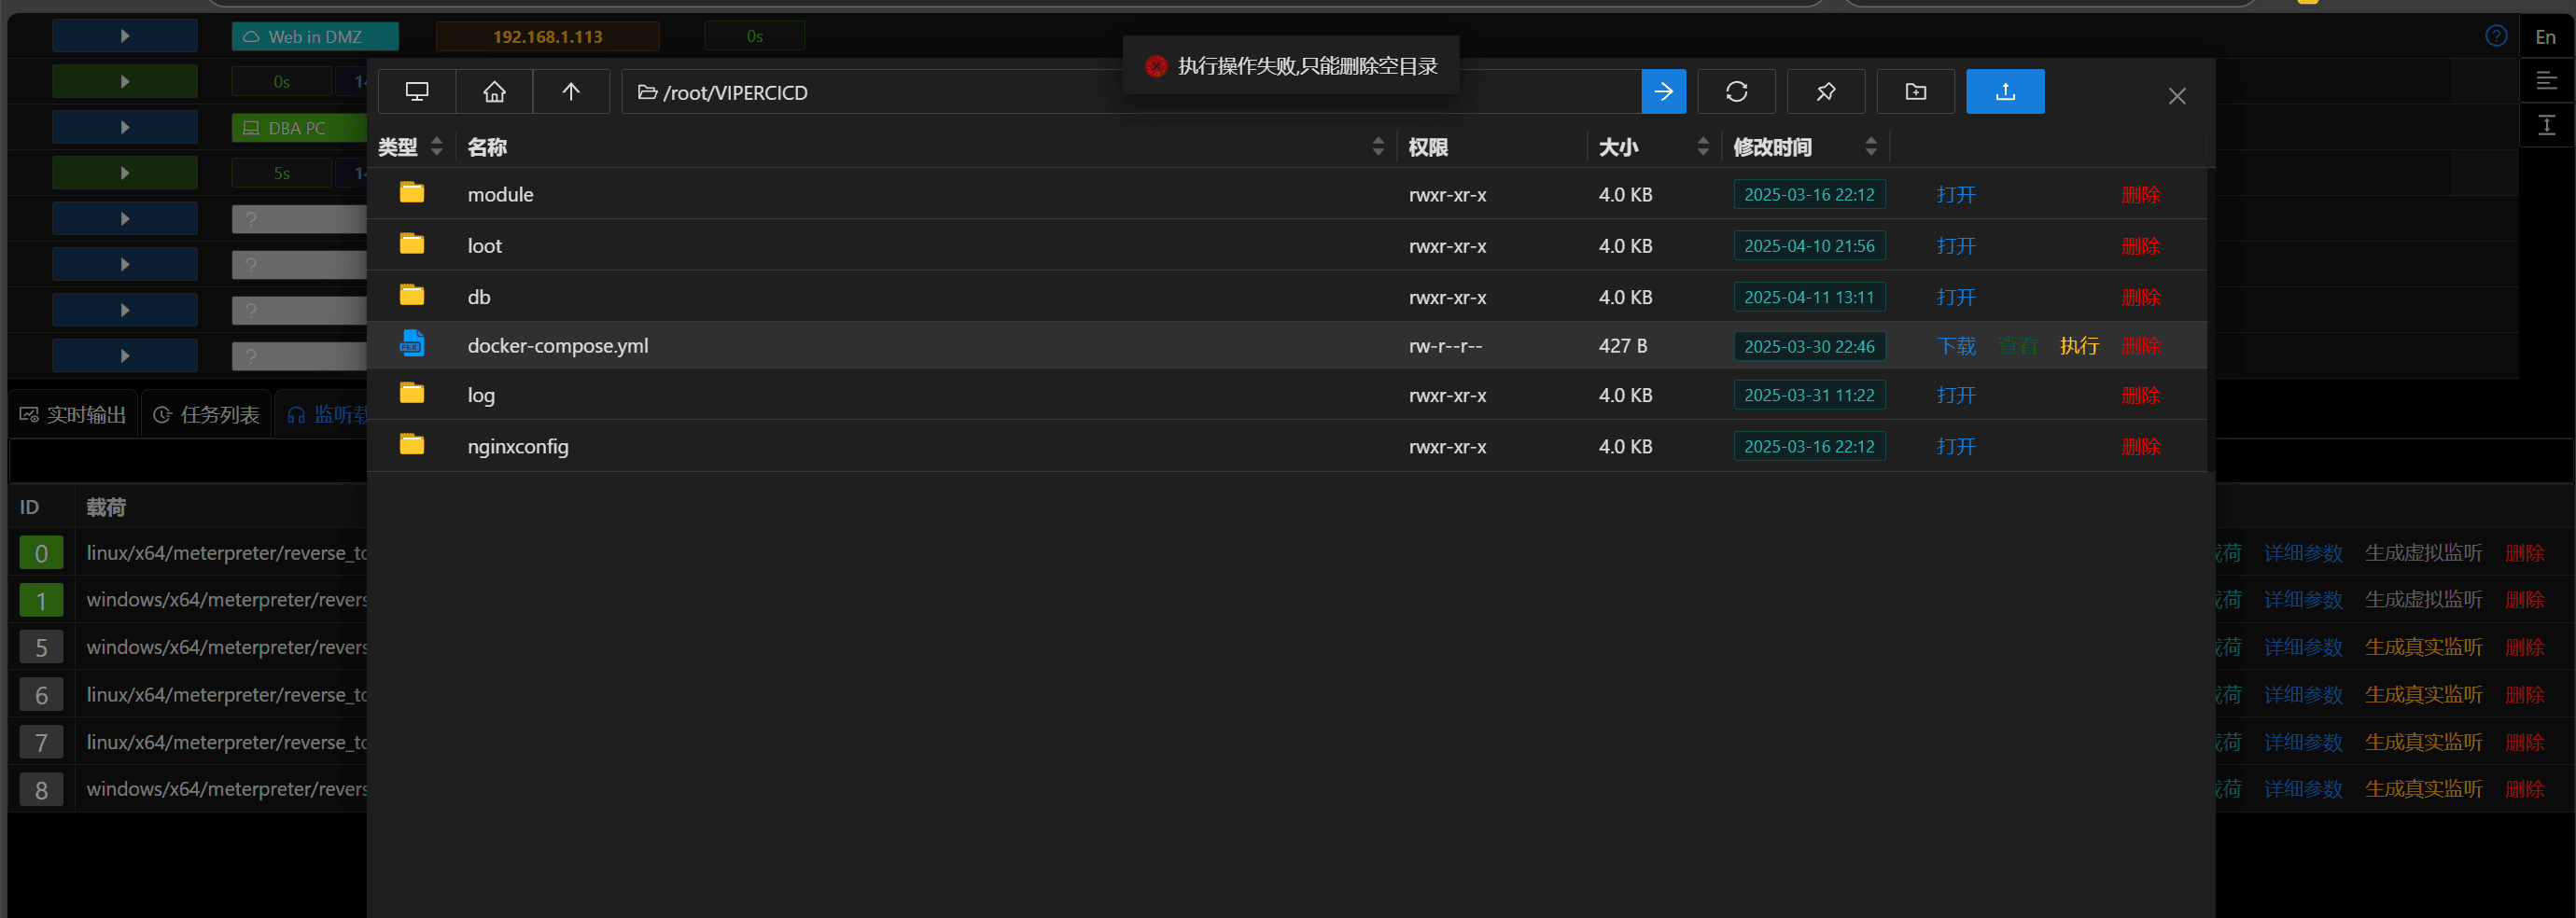Switch to 实时输出 tab

(x=73, y=415)
